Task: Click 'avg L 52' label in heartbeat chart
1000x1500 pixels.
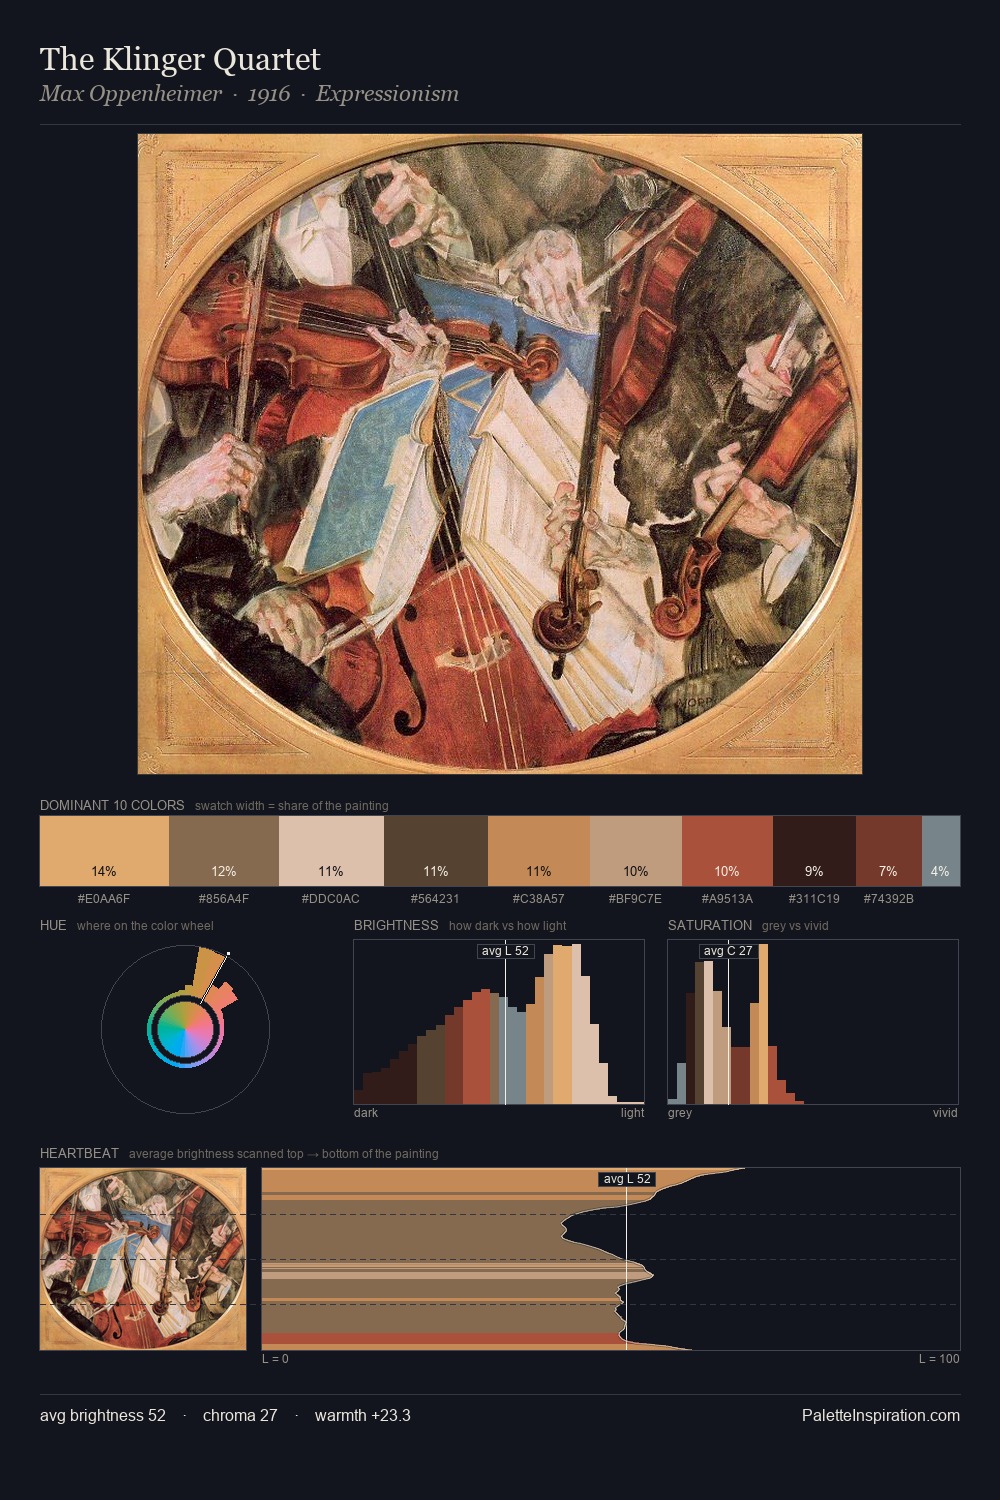Action: (x=627, y=1179)
